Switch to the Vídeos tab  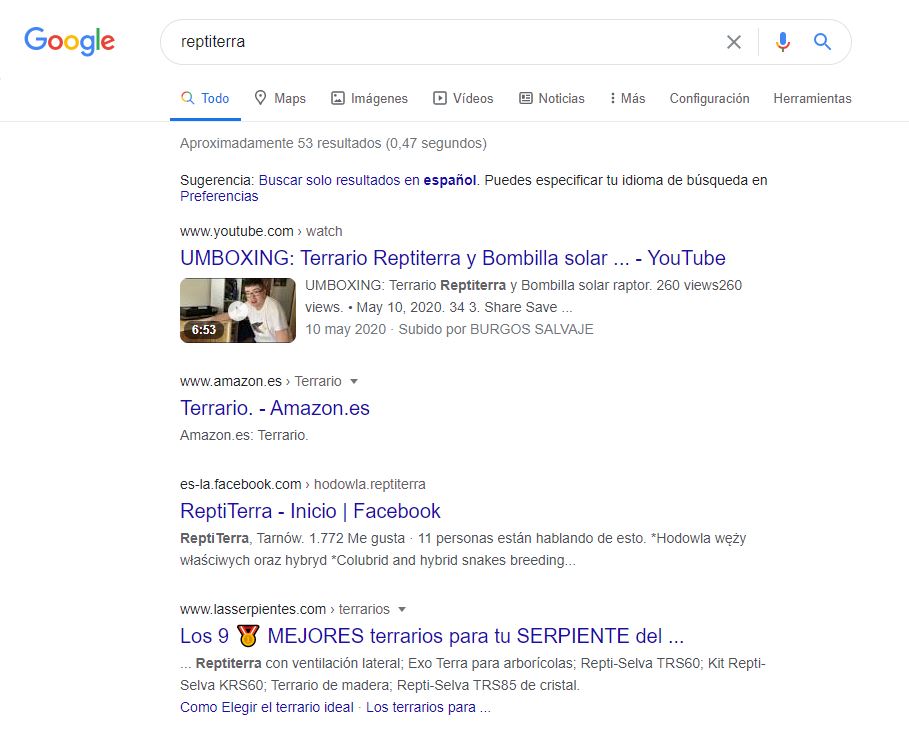(x=463, y=98)
